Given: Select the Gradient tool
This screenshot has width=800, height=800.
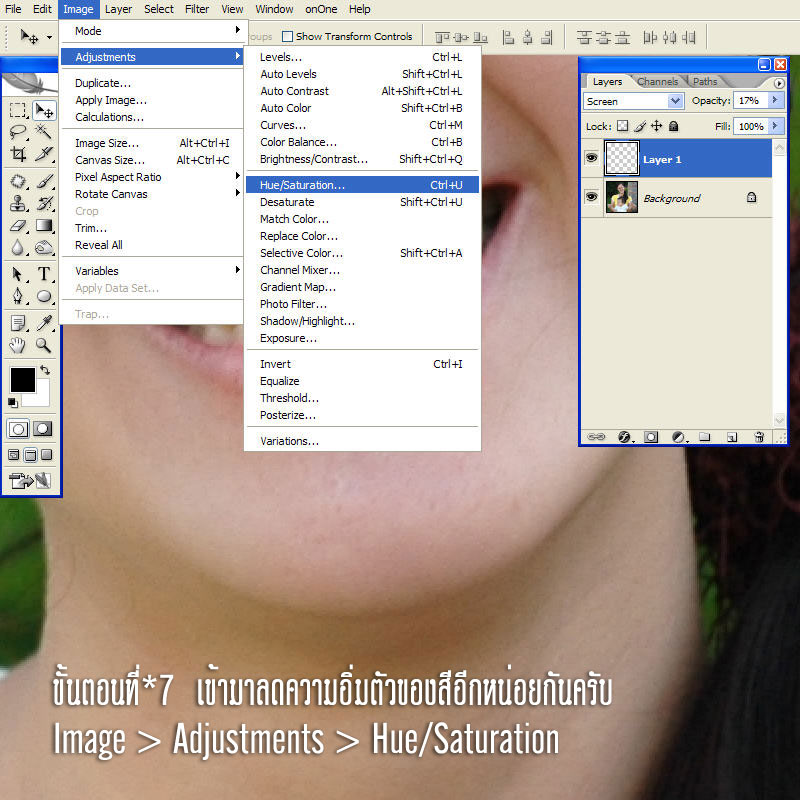Looking at the screenshot, I should point(44,226).
